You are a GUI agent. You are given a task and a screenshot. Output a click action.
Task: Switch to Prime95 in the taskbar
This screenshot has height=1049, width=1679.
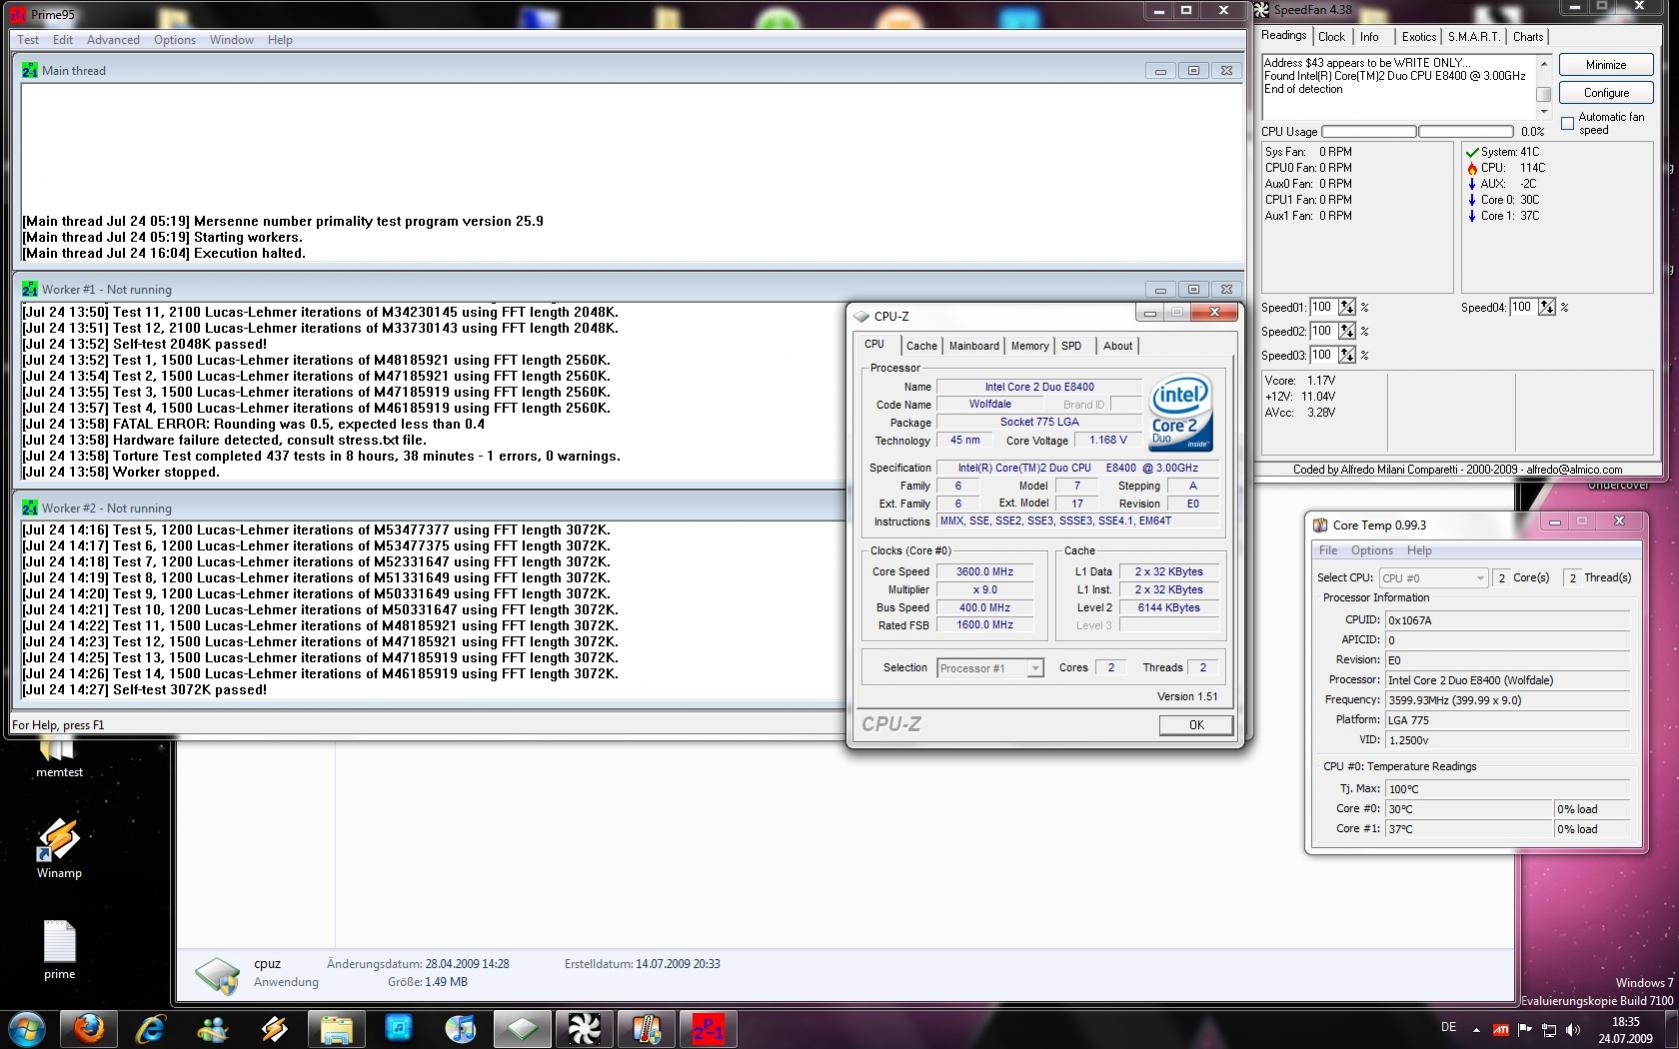tap(708, 1029)
